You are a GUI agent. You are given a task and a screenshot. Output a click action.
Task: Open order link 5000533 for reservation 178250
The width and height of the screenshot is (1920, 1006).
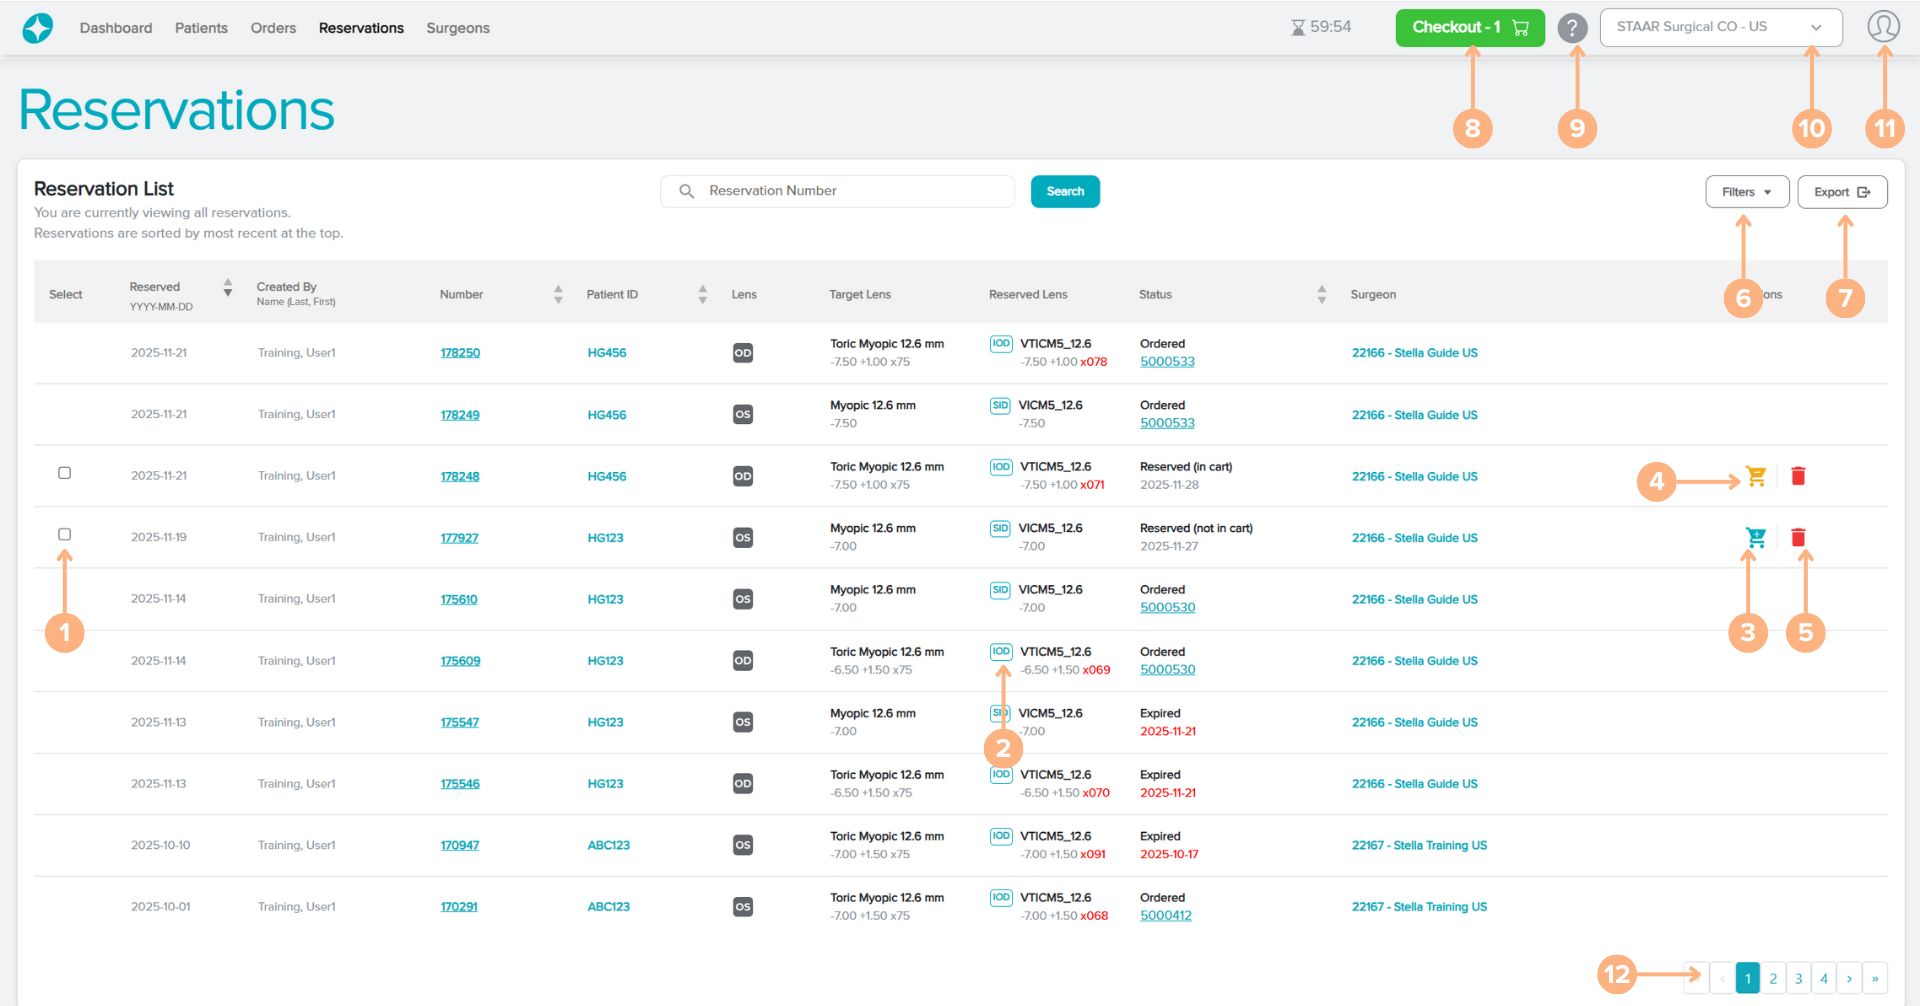click(x=1167, y=362)
